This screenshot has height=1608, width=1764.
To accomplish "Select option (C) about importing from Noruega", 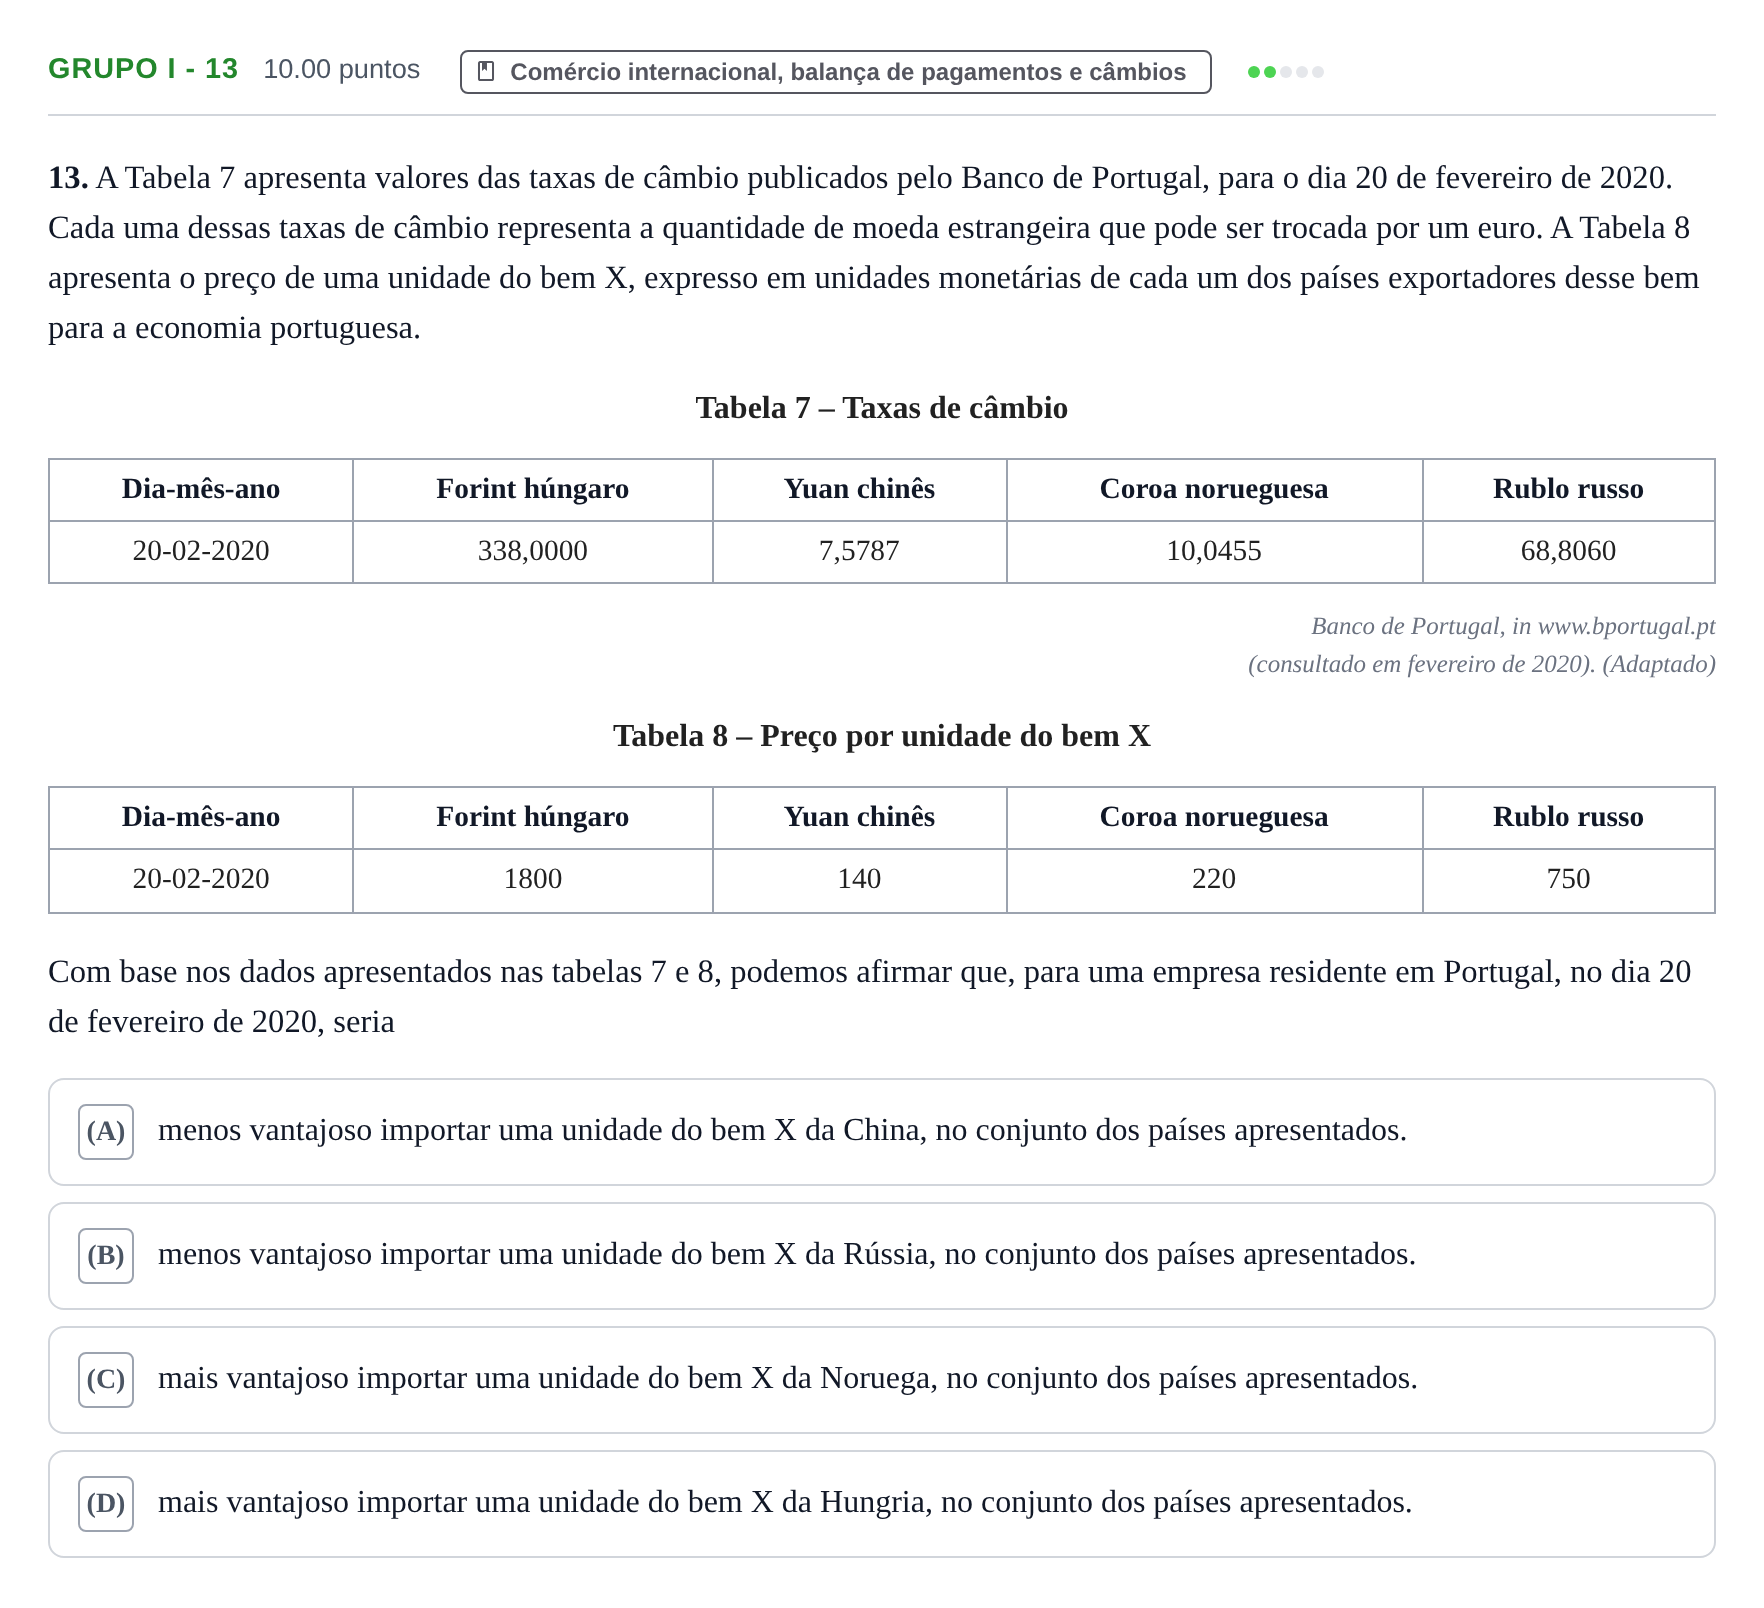I will [x=881, y=1380].
